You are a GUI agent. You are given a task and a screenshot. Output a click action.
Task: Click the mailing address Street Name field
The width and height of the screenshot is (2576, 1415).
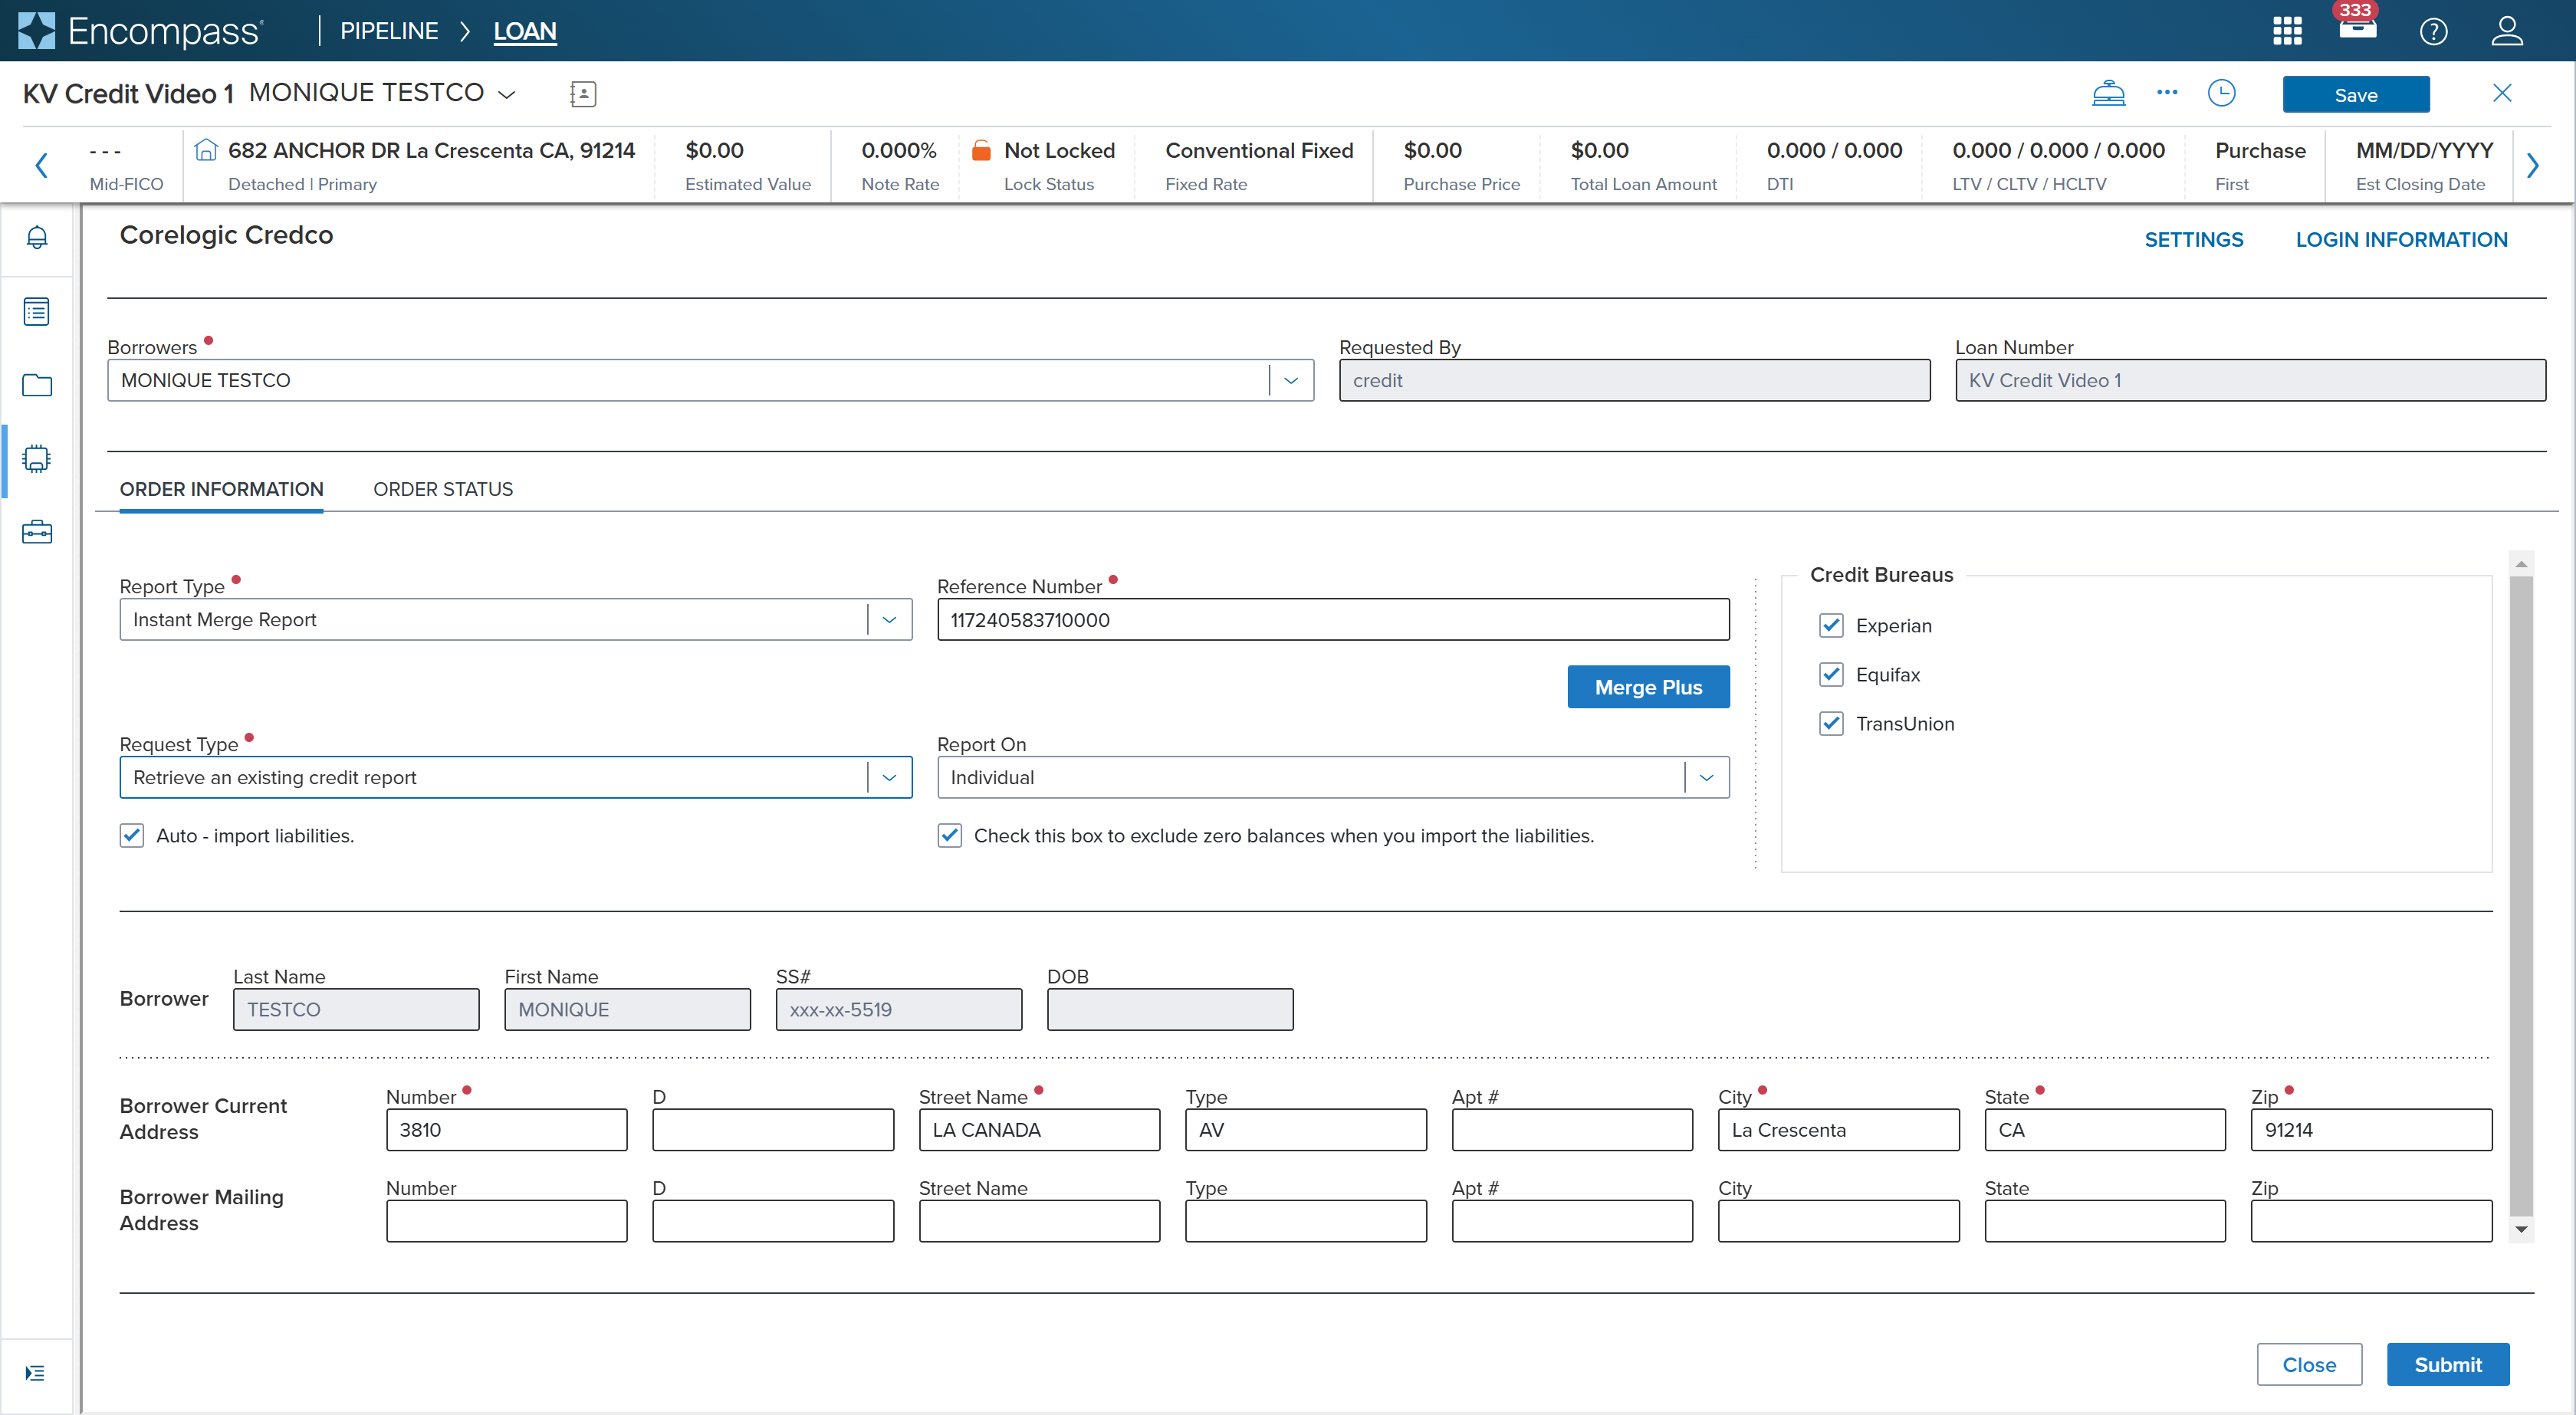[x=1039, y=1221]
